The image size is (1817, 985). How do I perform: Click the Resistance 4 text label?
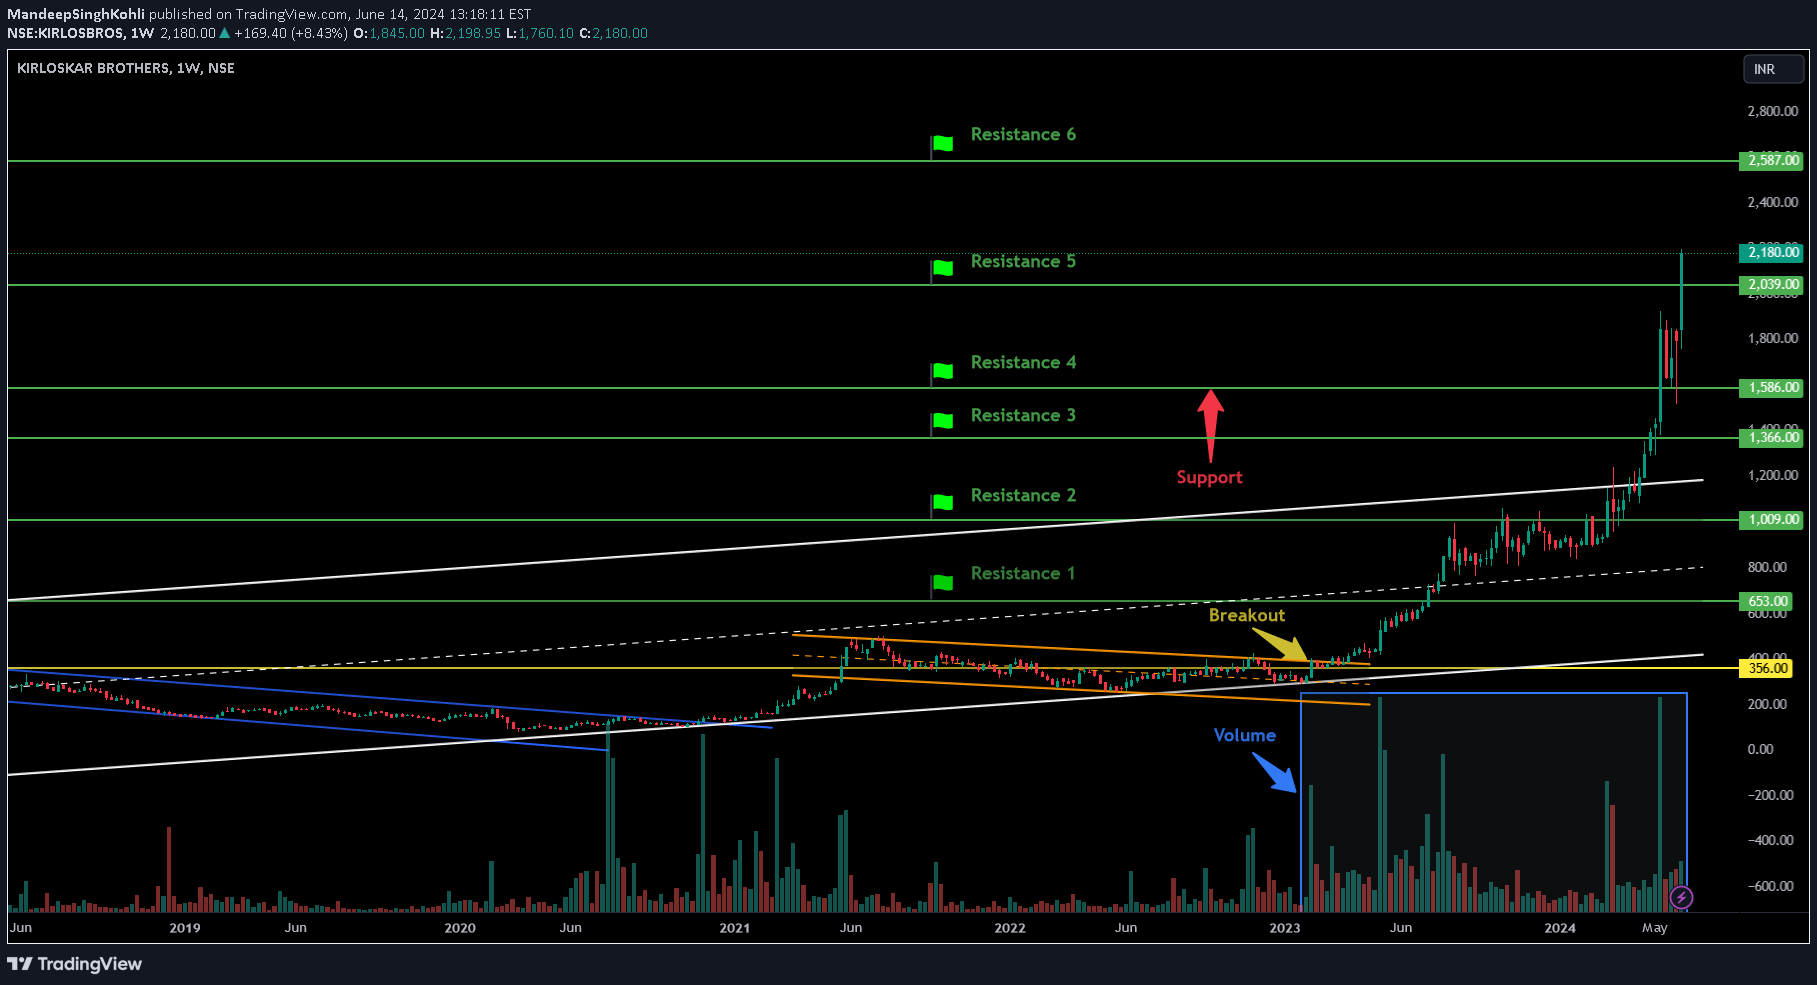(1023, 362)
